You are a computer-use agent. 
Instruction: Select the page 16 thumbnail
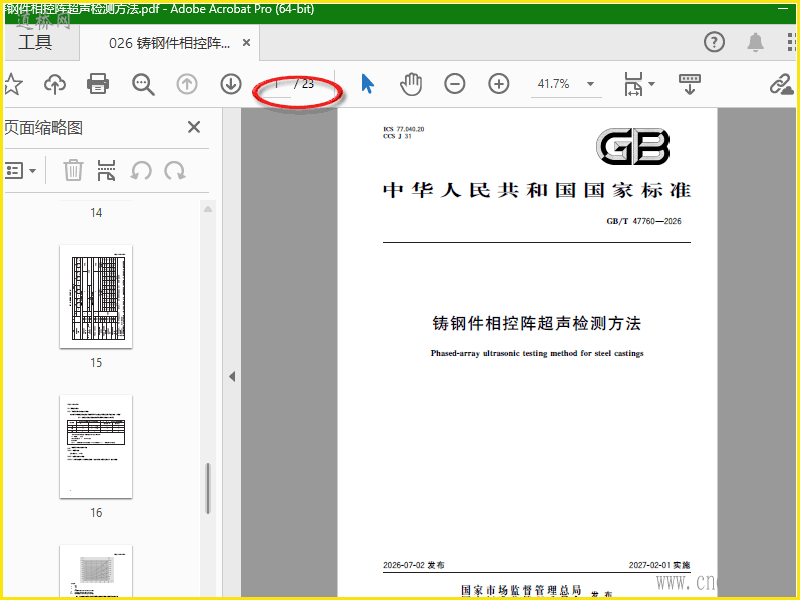pos(96,446)
